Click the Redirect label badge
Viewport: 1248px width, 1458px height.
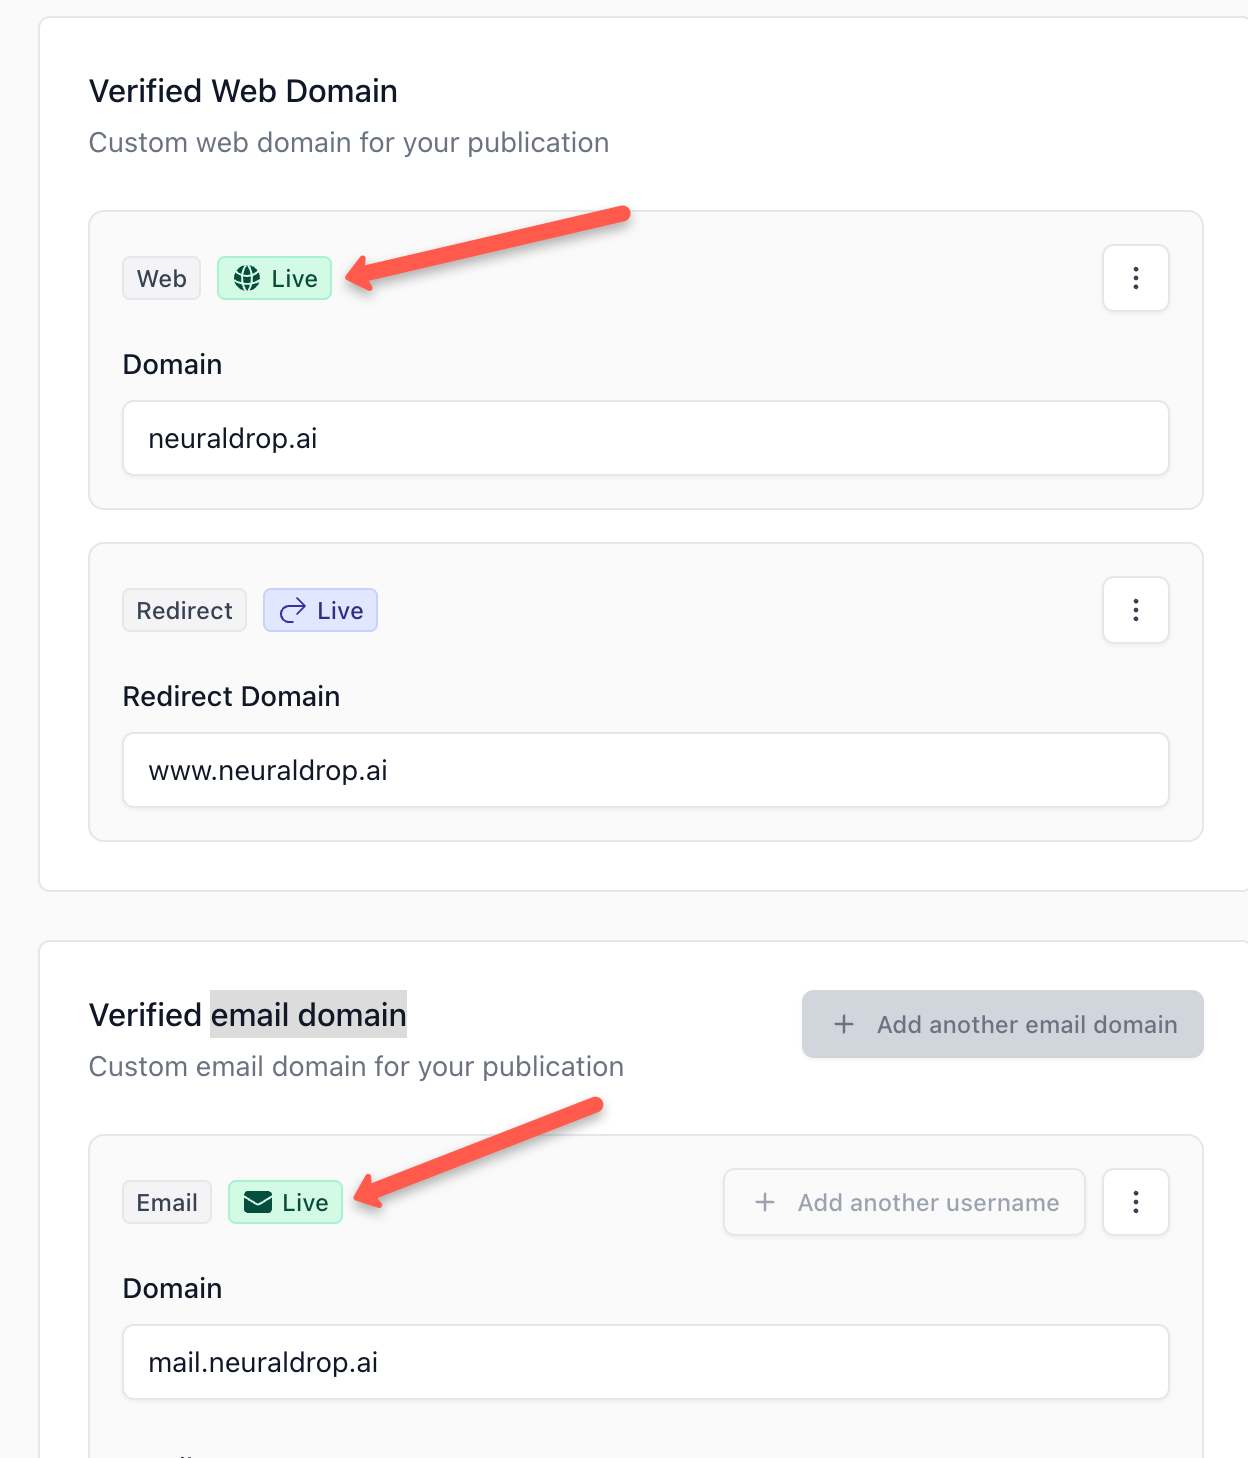pos(184,609)
